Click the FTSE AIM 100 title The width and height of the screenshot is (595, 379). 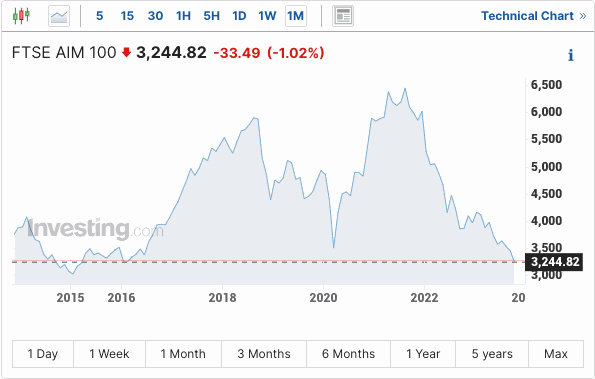click(x=64, y=53)
